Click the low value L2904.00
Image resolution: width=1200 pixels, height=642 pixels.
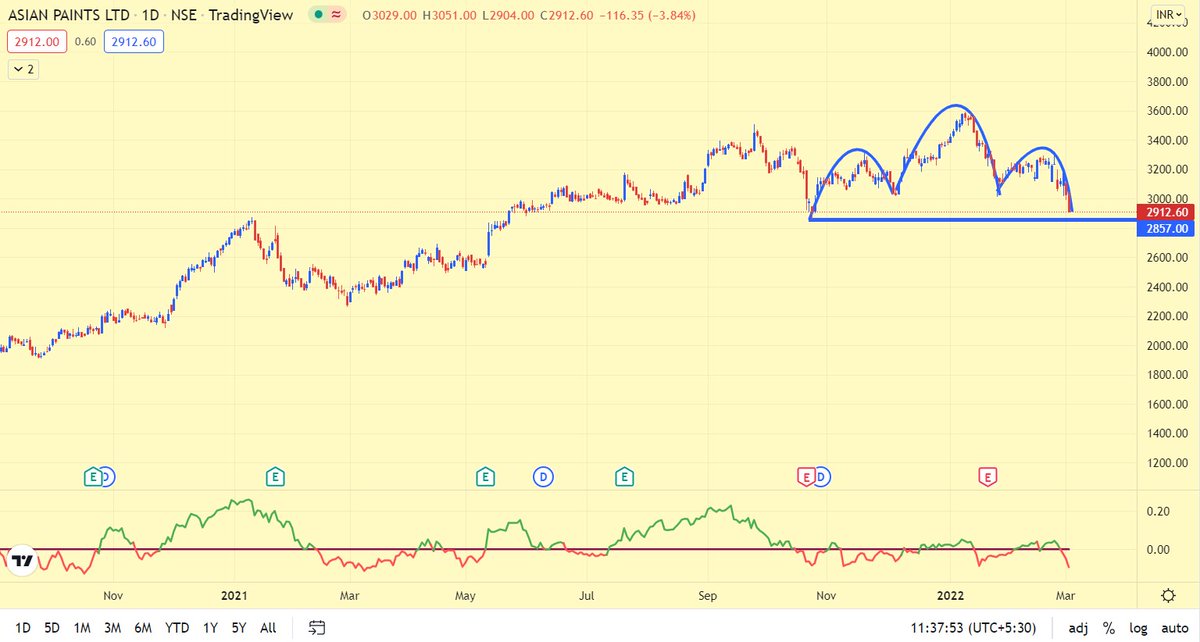(509, 15)
